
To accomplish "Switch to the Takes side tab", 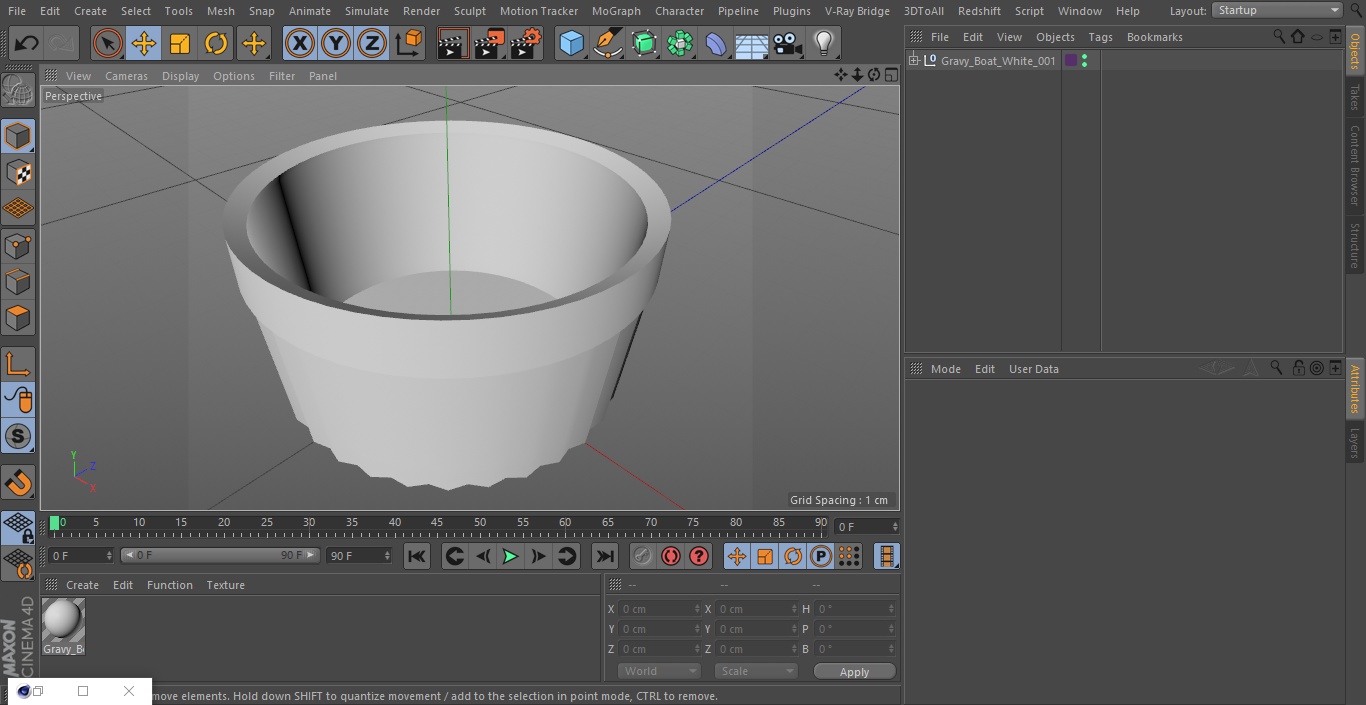I will pos(1355,97).
